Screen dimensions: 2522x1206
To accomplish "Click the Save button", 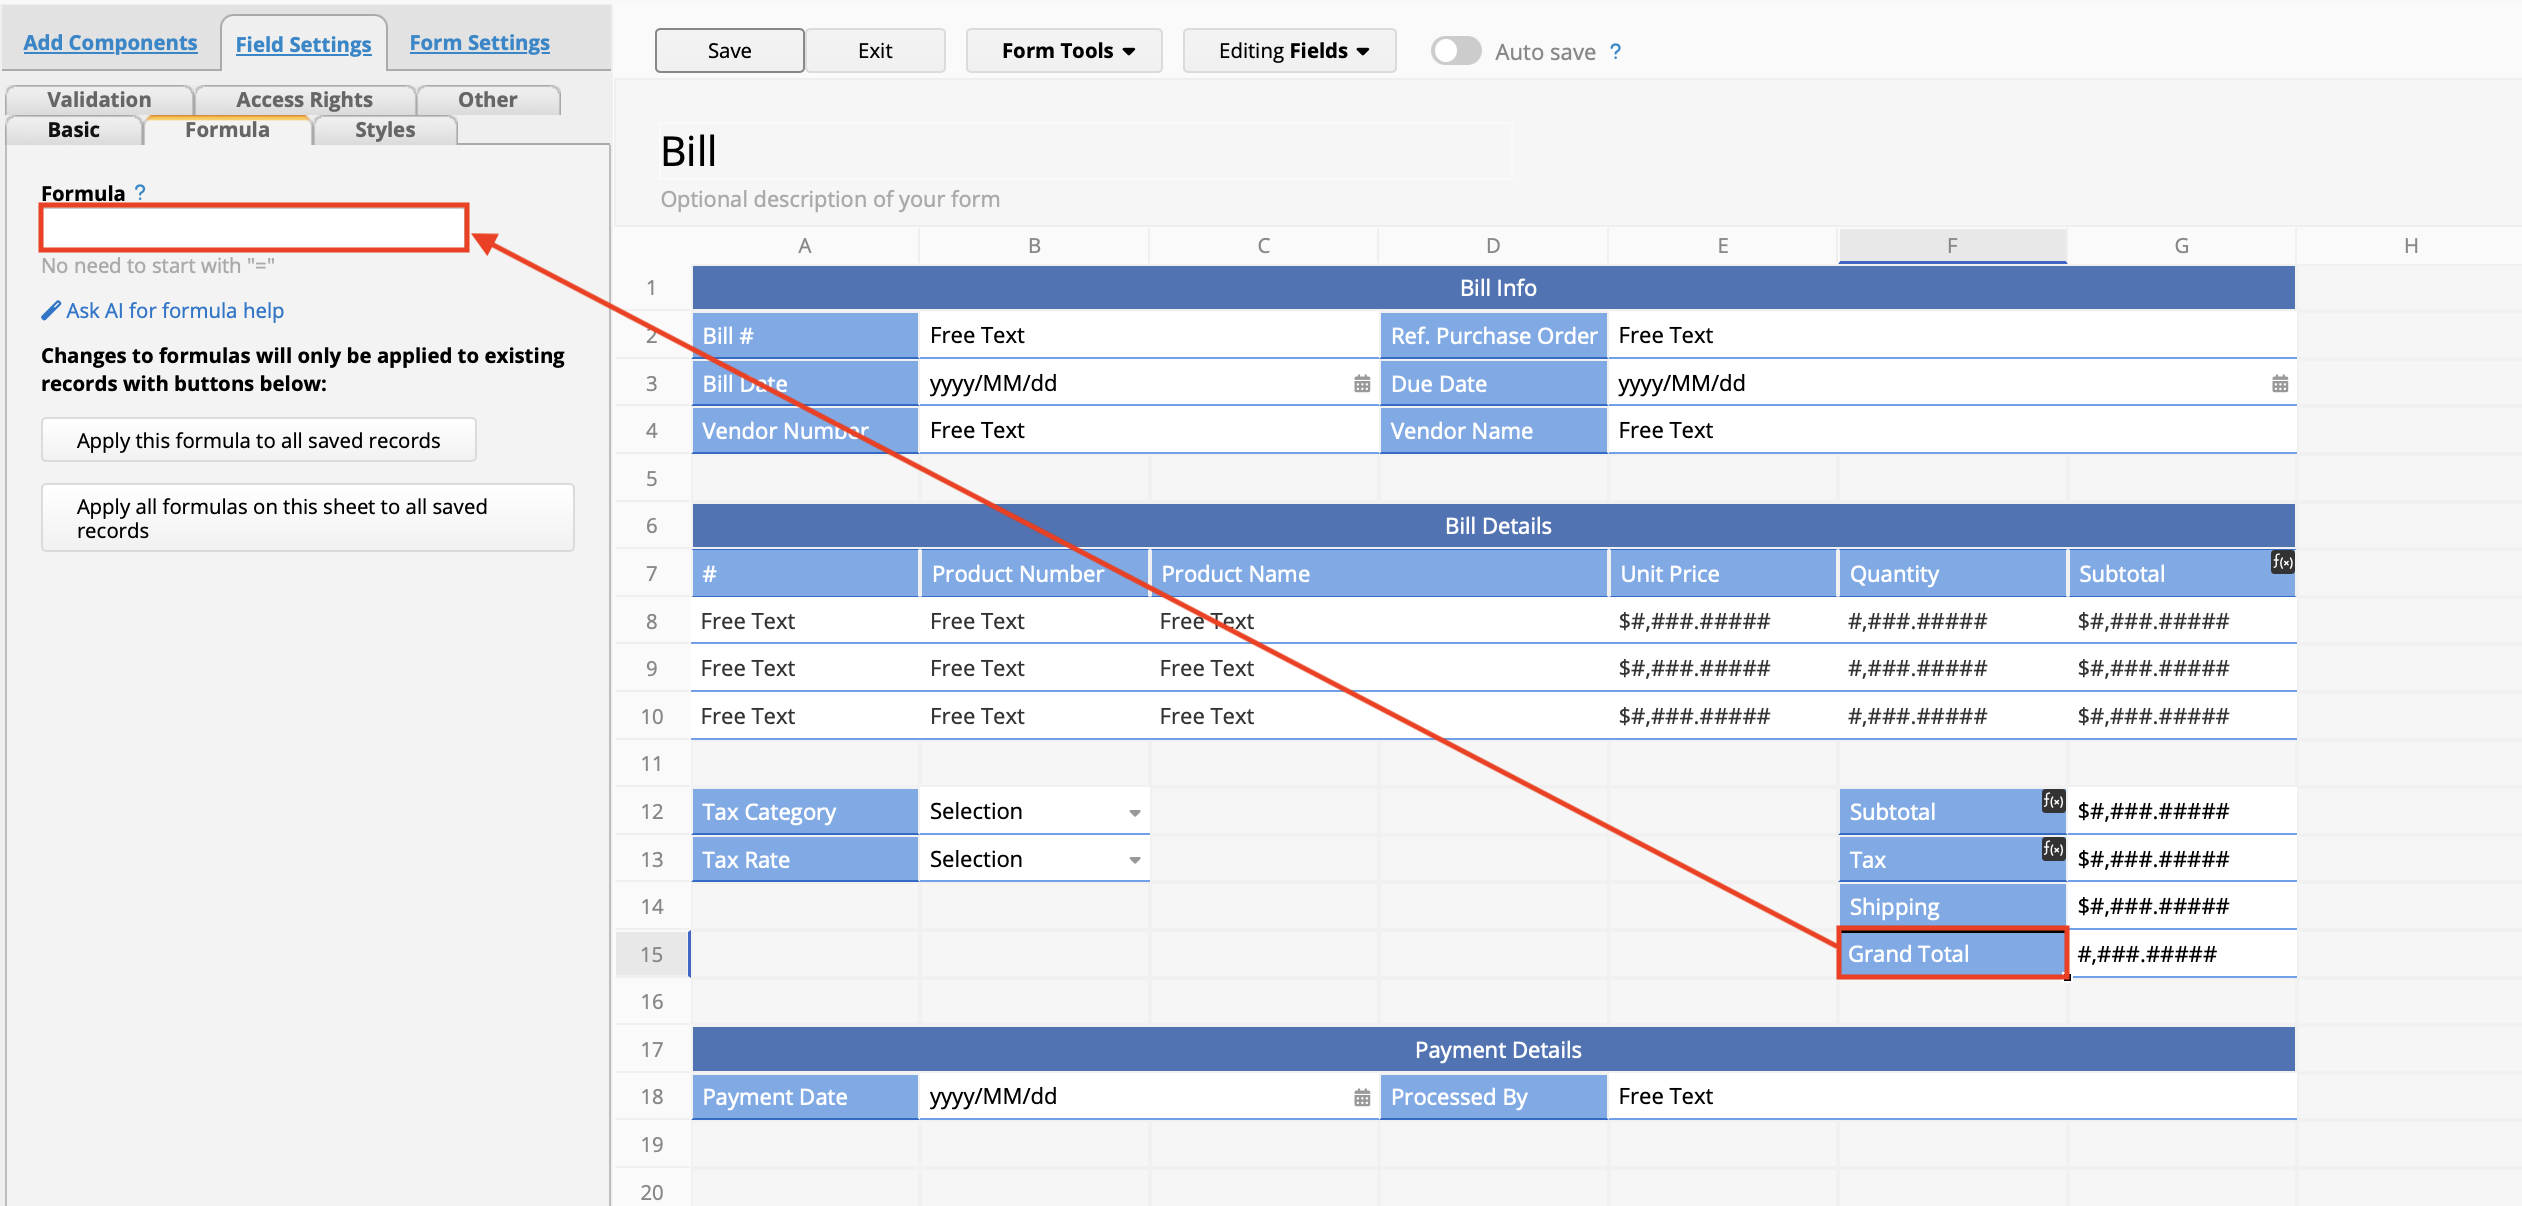I will [x=729, y=51].
